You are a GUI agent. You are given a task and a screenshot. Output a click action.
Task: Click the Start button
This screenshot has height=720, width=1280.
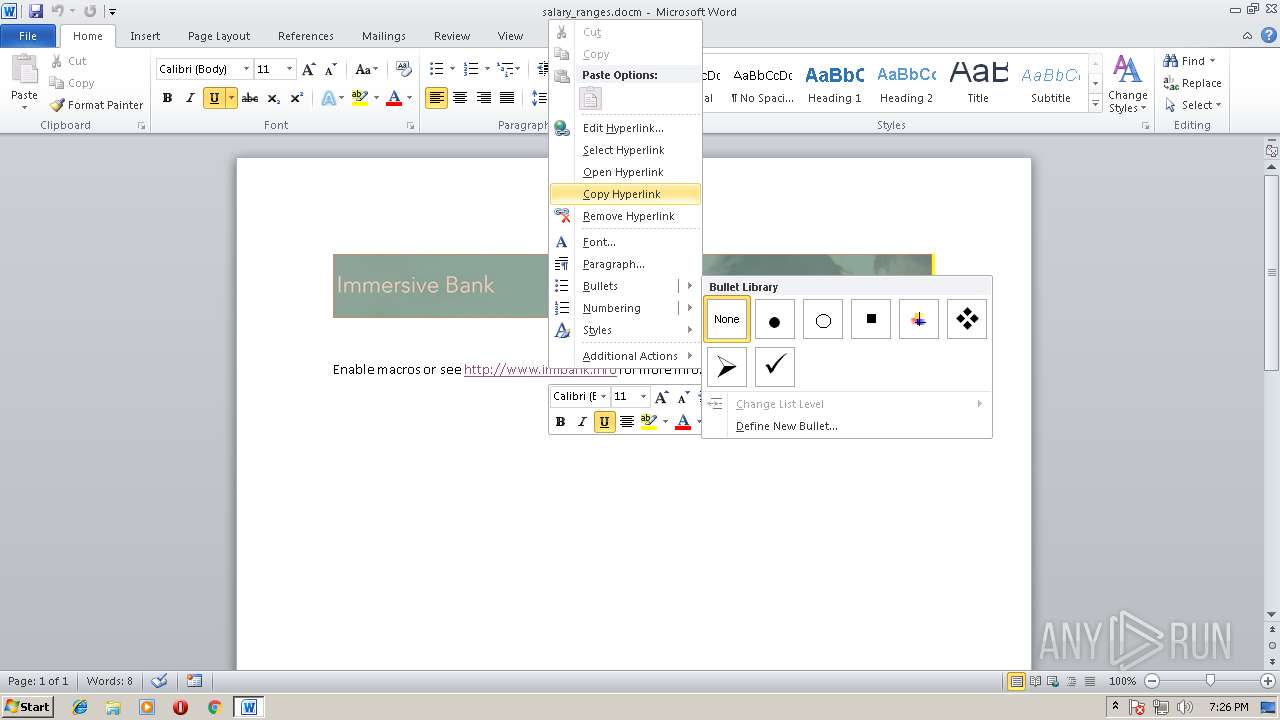tap(28, 706)
